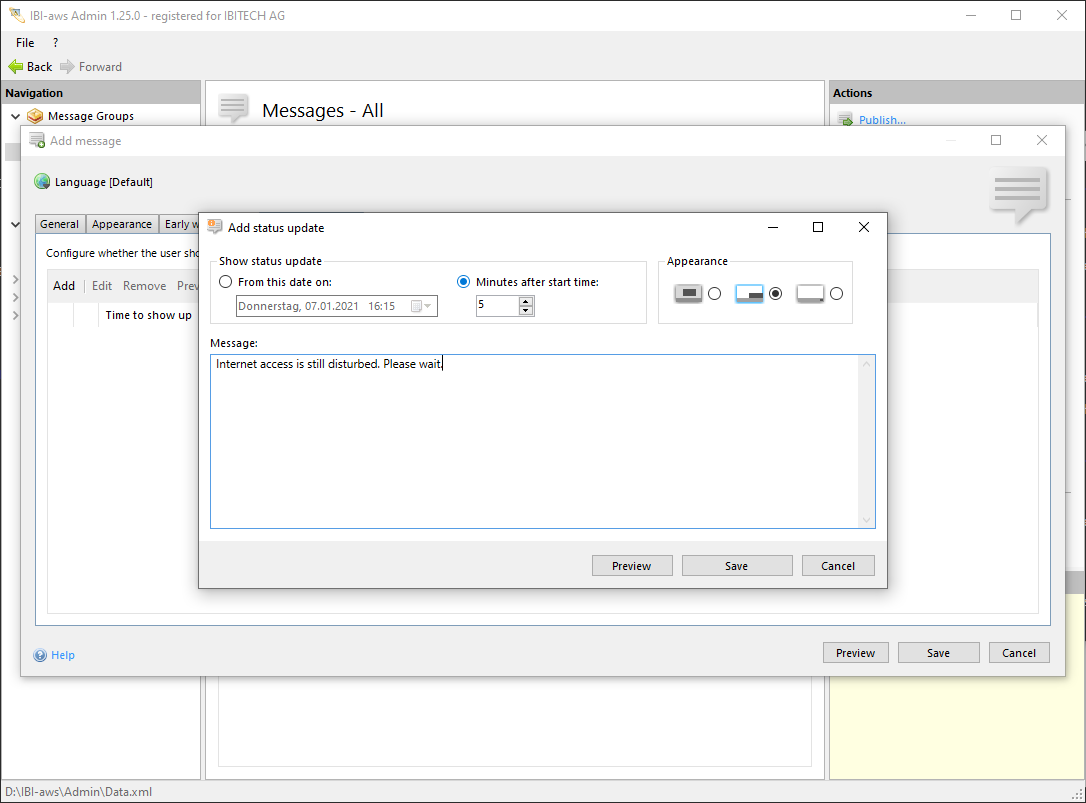Click Cancel in the Add status update dialog

point(837,566)
